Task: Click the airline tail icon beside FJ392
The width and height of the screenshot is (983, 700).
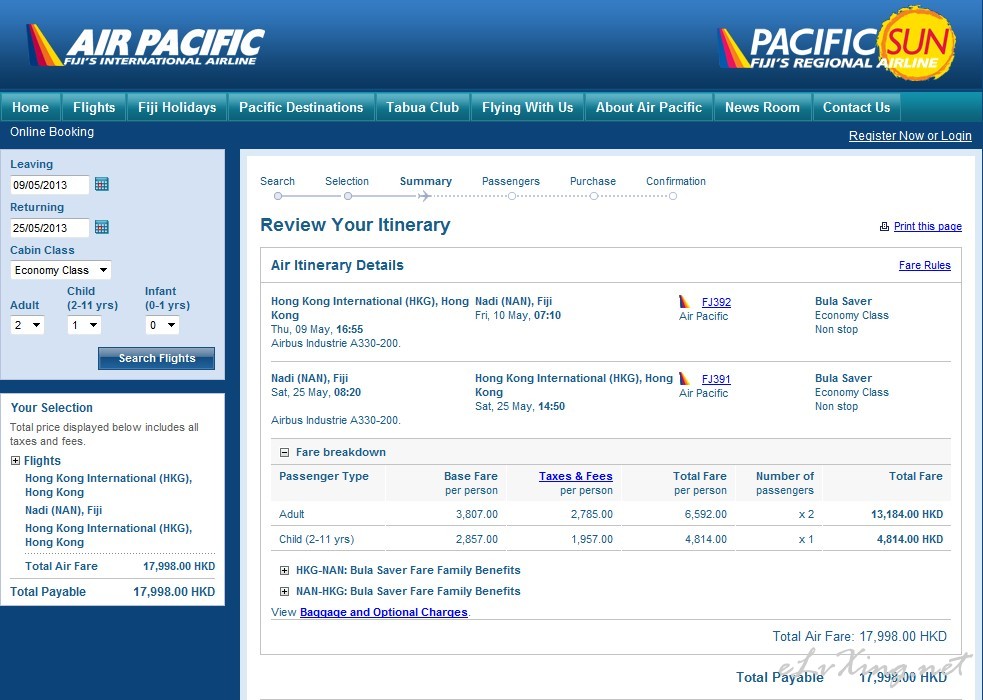Action: tap(685, 301)
